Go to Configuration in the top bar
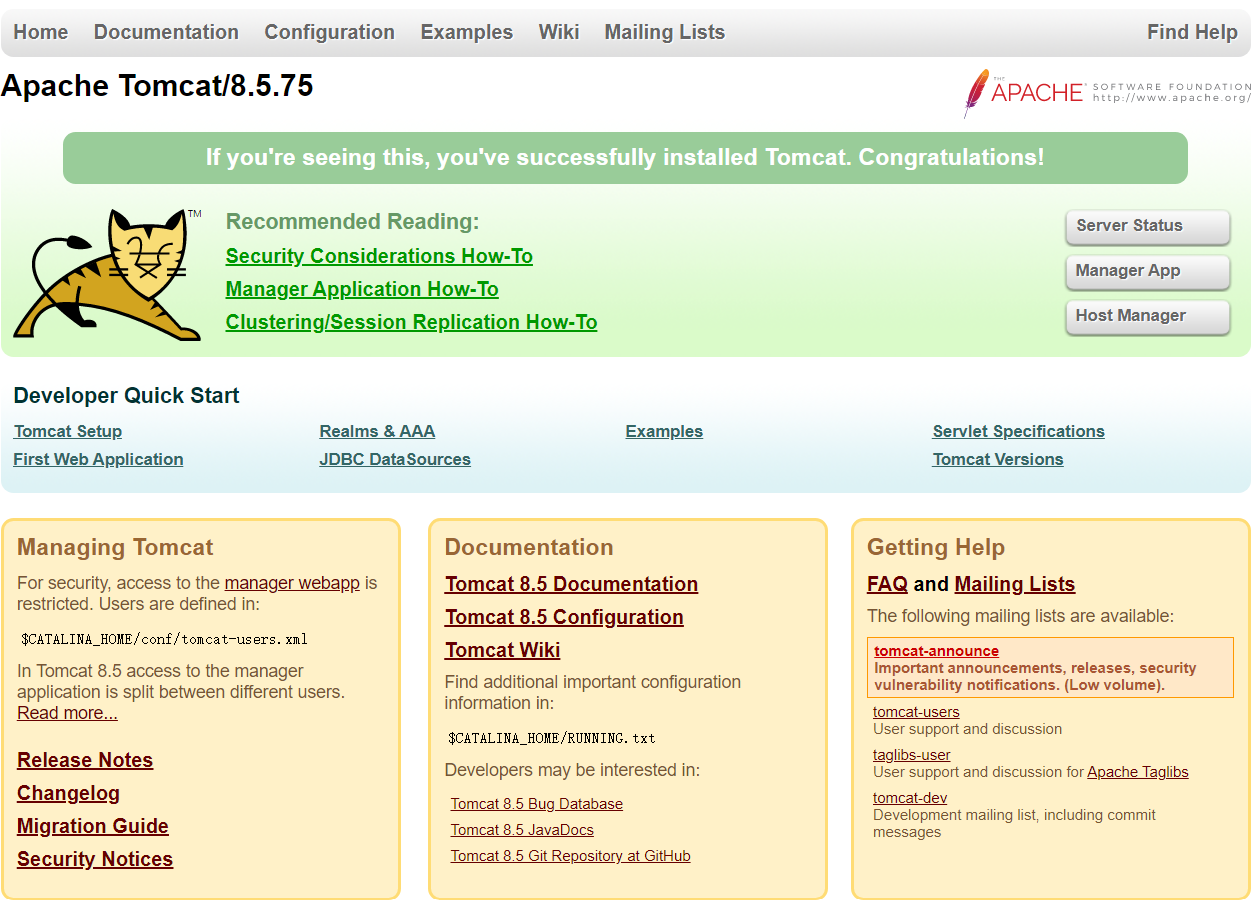 329,32
